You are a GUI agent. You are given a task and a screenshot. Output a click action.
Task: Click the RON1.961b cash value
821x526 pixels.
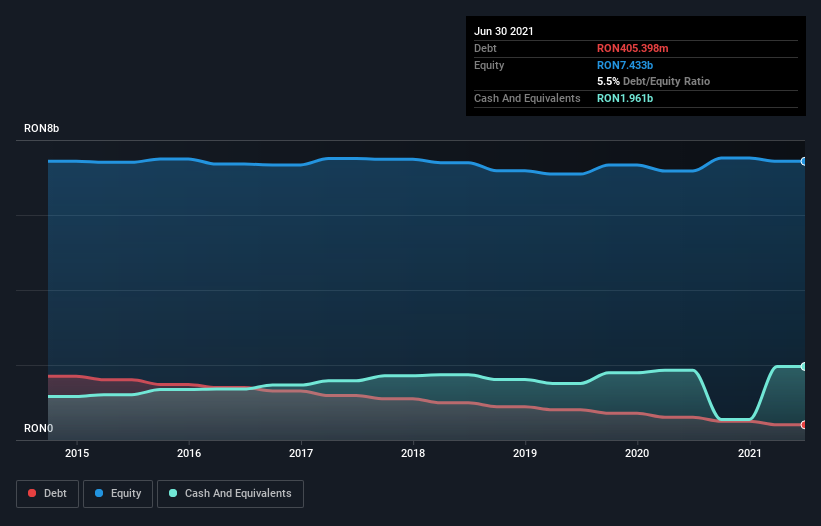pyautogui.click(x=625, y=98)
